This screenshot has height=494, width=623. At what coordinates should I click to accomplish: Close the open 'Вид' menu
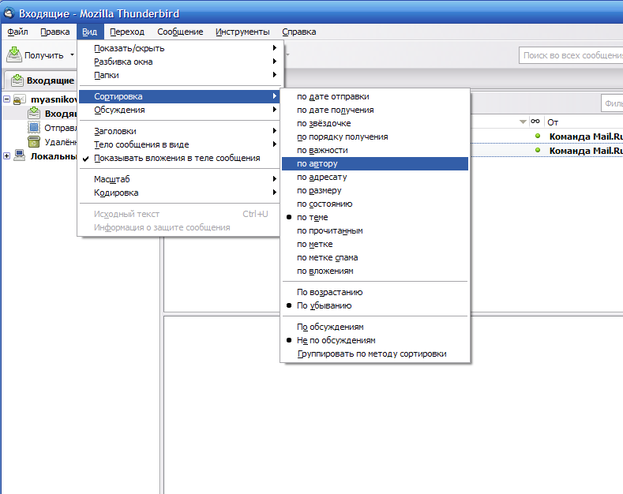(90, 32)
